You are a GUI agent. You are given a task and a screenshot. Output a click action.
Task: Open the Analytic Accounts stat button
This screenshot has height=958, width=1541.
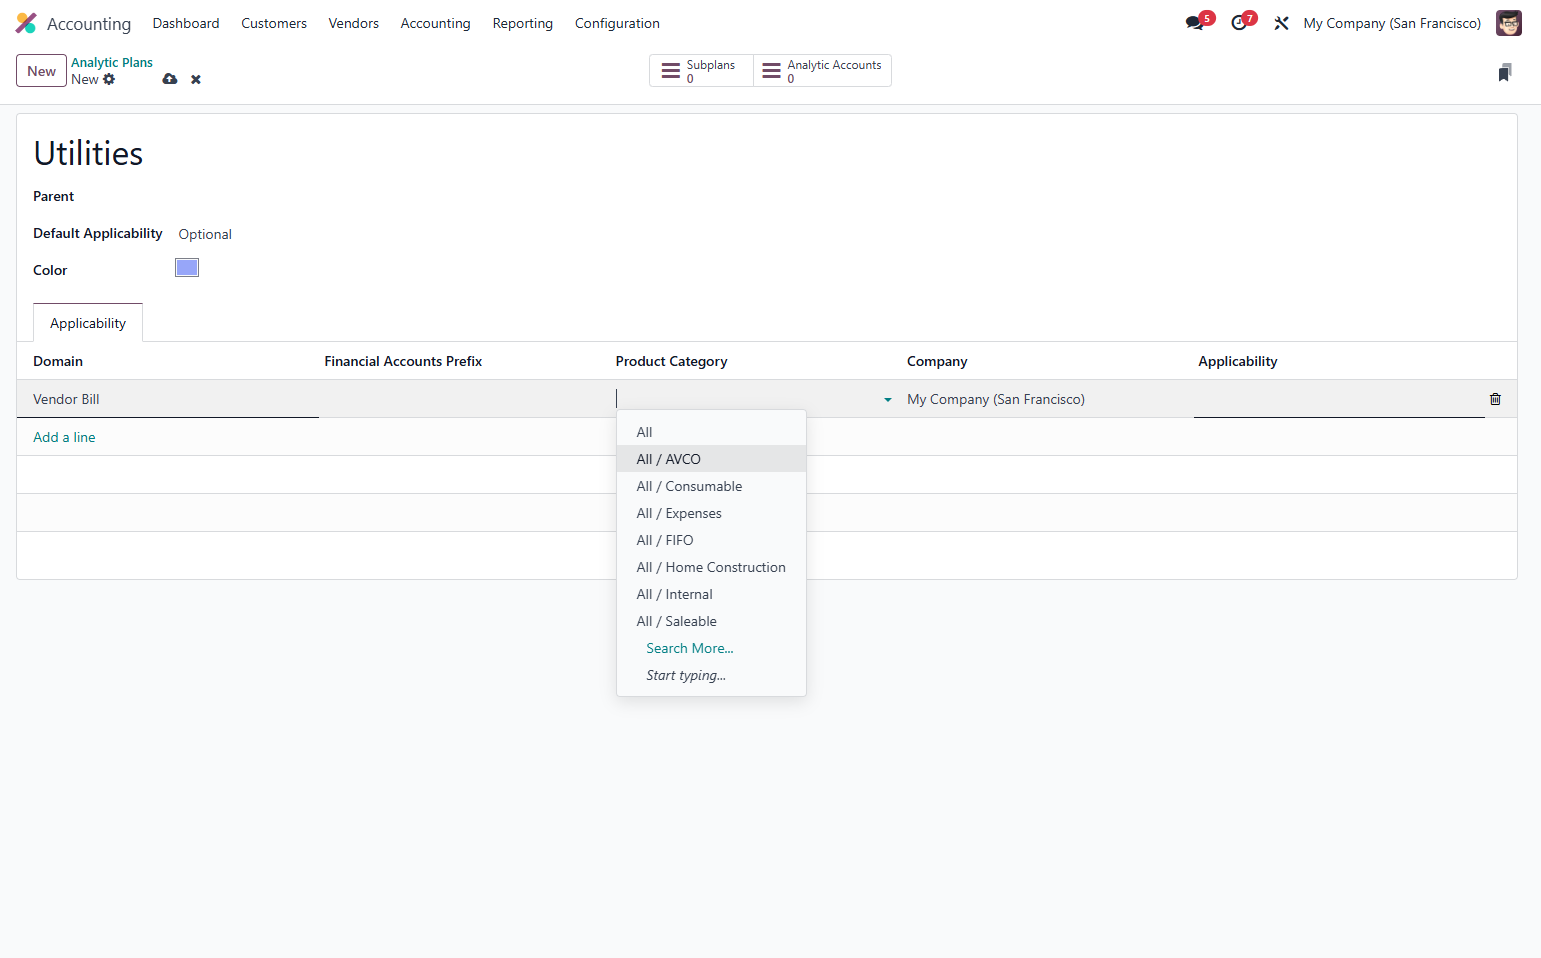[822, 71]
